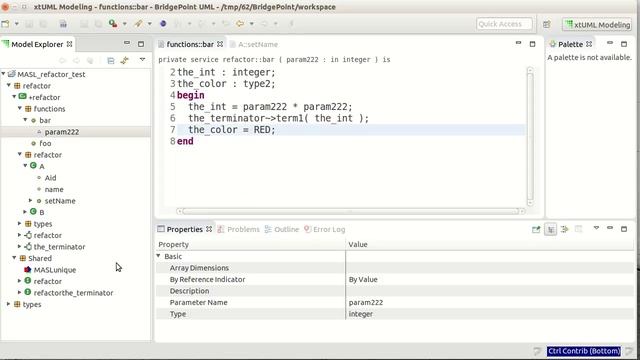The image size is (640, 360).
Task: Close the Model Explorer view tab
Action: [69, 44]
